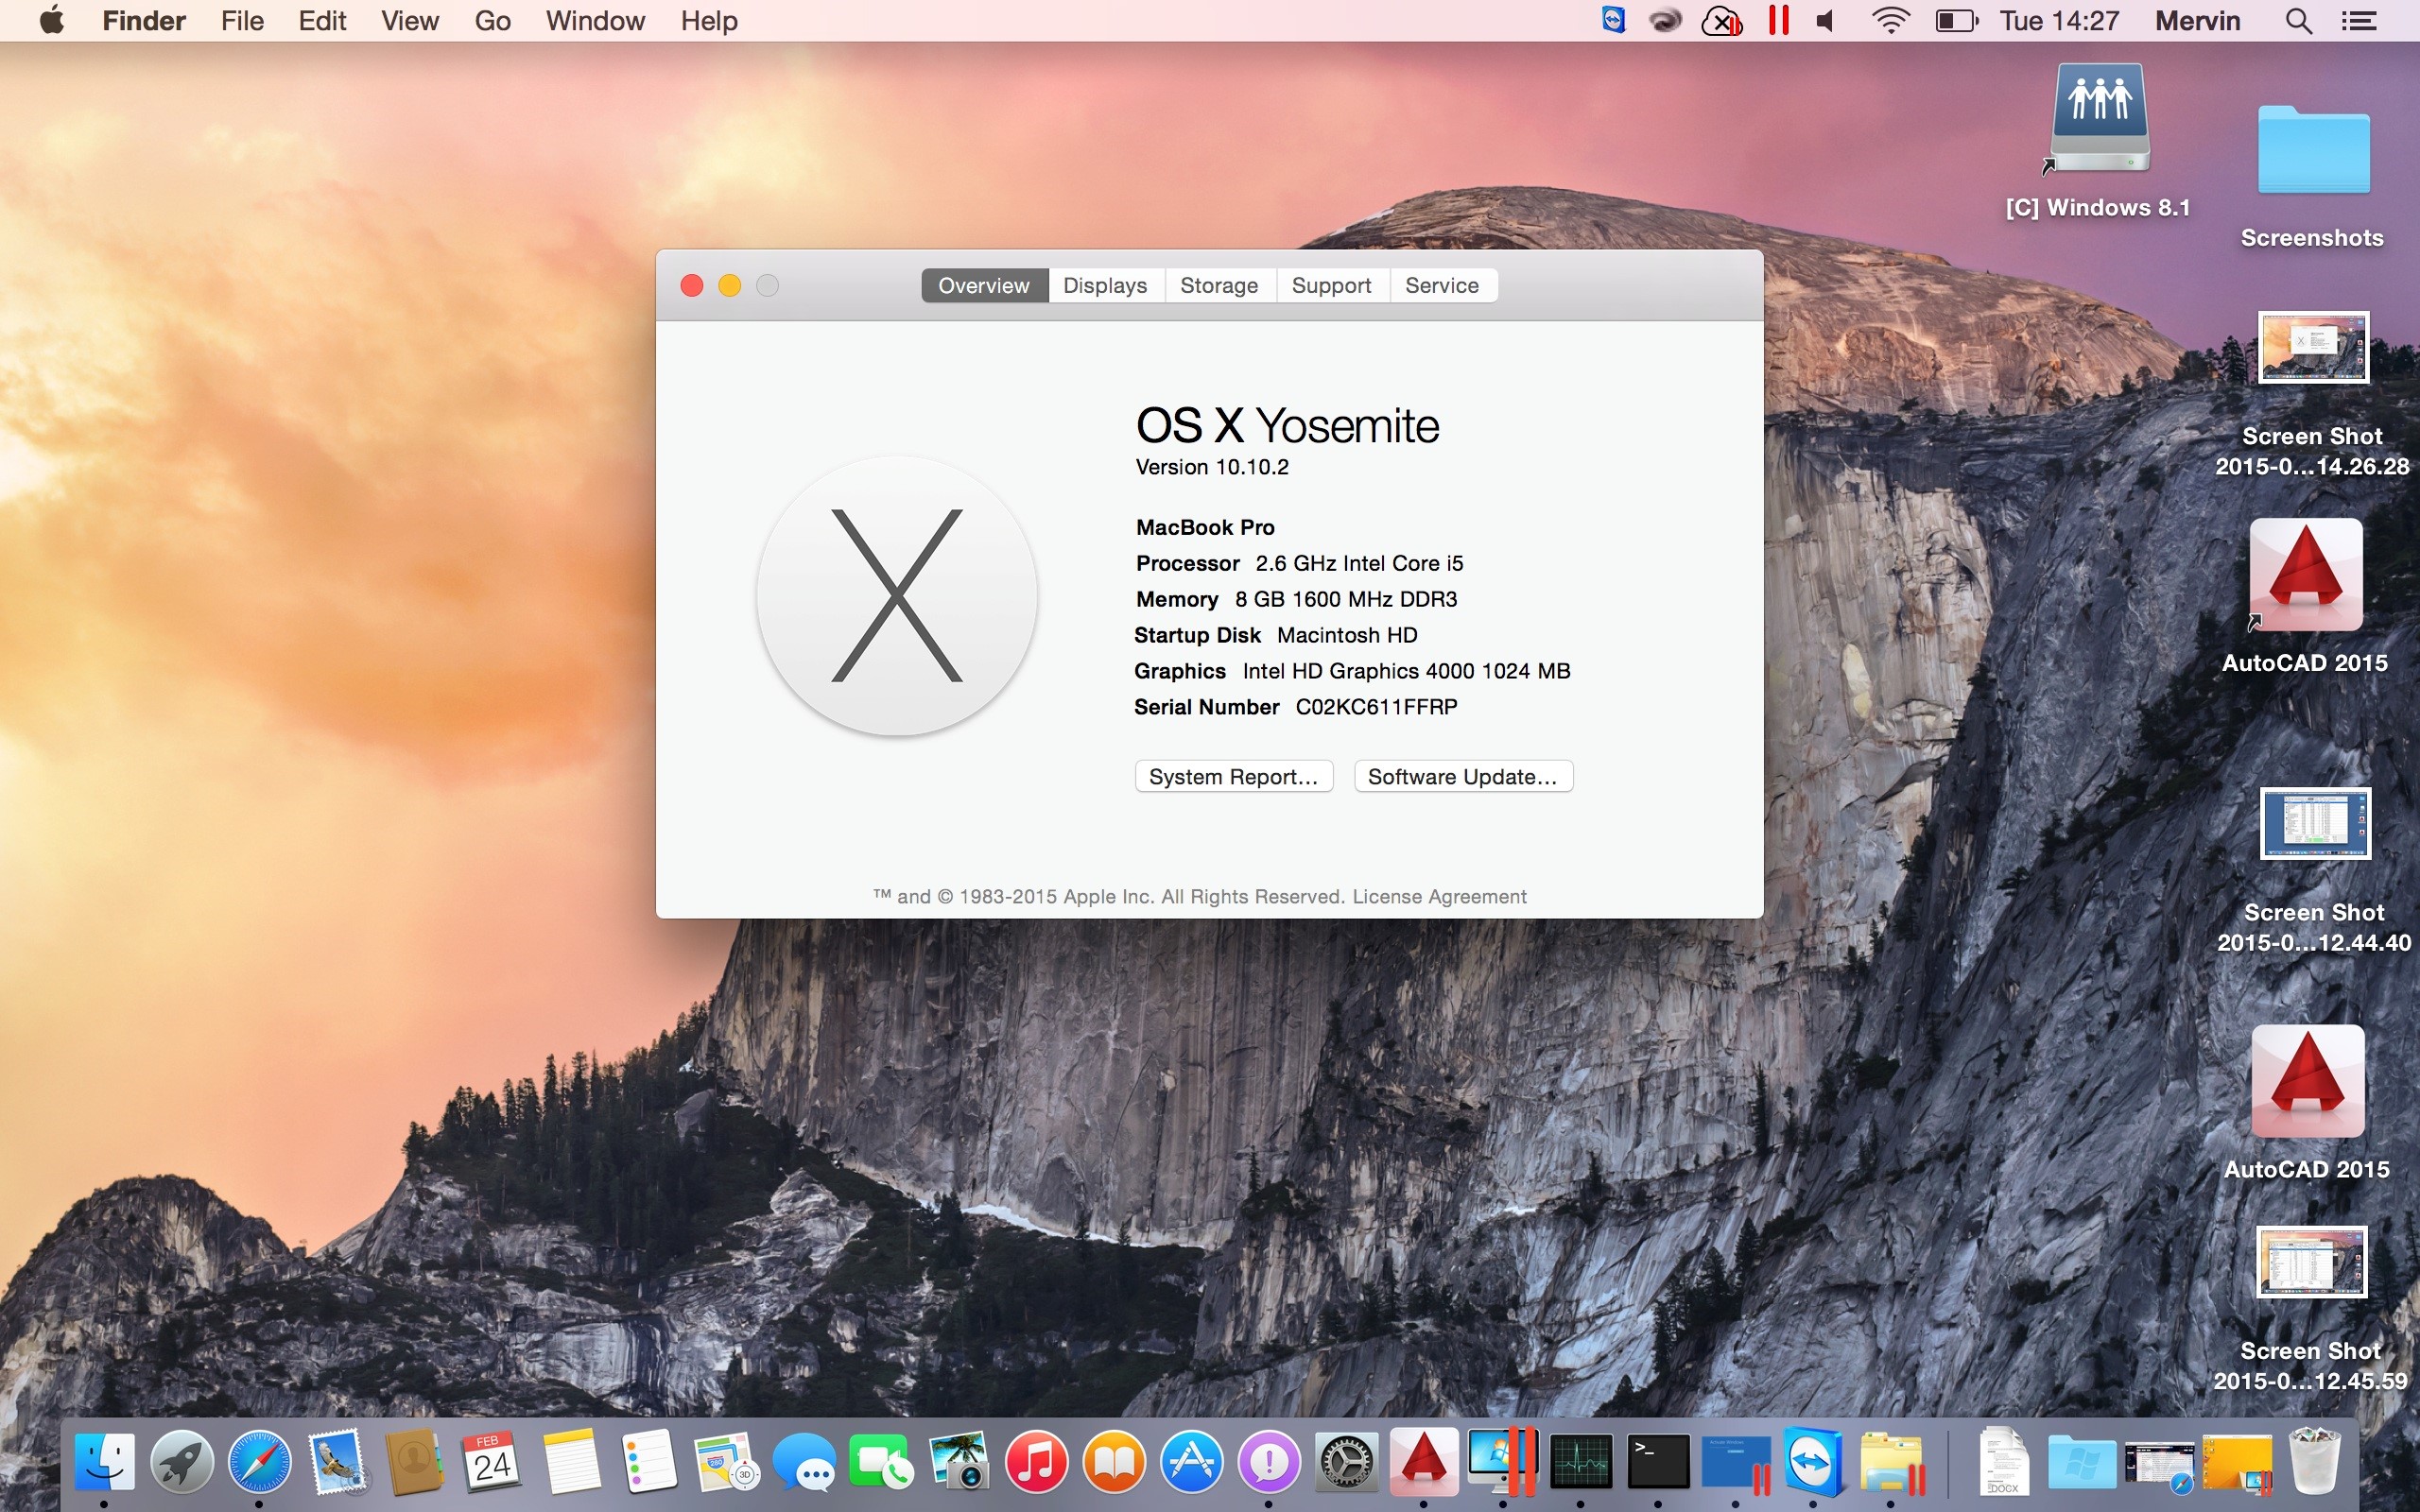This screenshot has width=2420, height=1512.
Task: Open iPhoto in the dock
Action: coord(959,1462)
